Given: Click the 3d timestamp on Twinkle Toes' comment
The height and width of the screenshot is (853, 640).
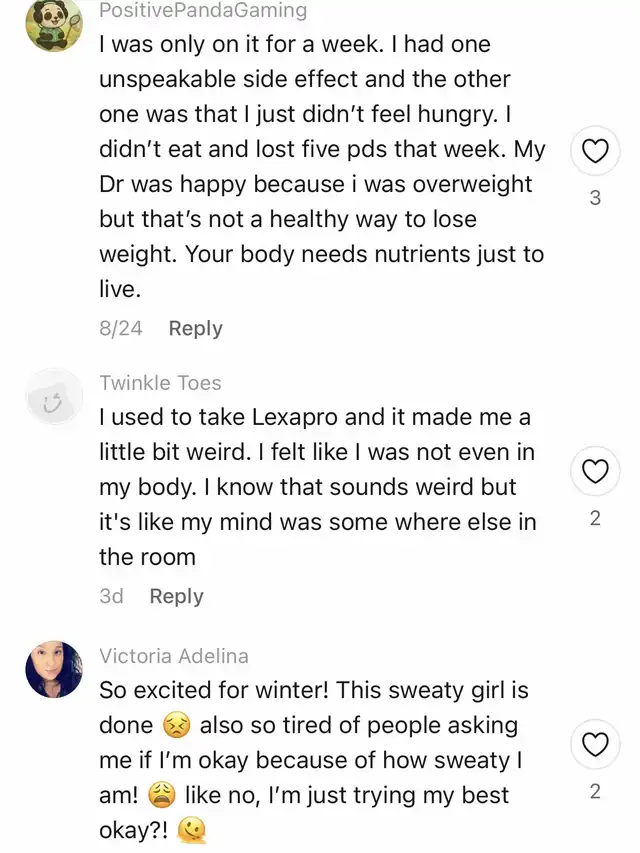Looking at the screenshot, I should (111, 596).
